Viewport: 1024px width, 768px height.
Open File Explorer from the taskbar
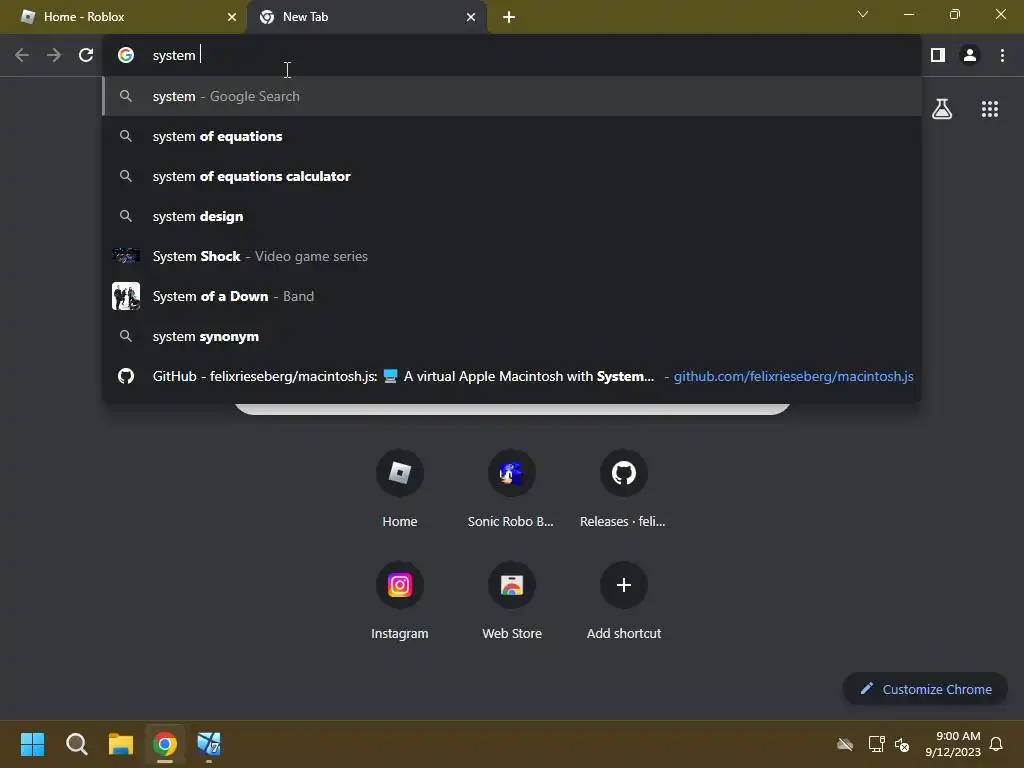point(121,744)
